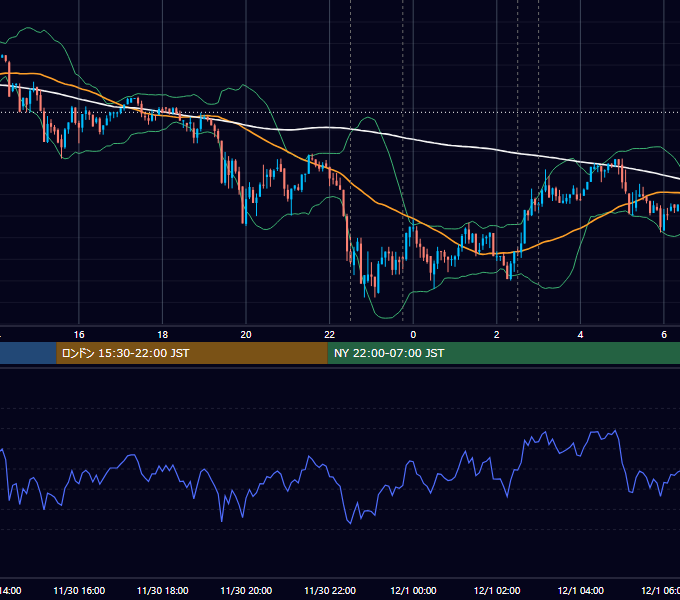Click the 16 hour label on price chart axis
Viewport: 680px width, 600px height.
[x=79, y=335]
